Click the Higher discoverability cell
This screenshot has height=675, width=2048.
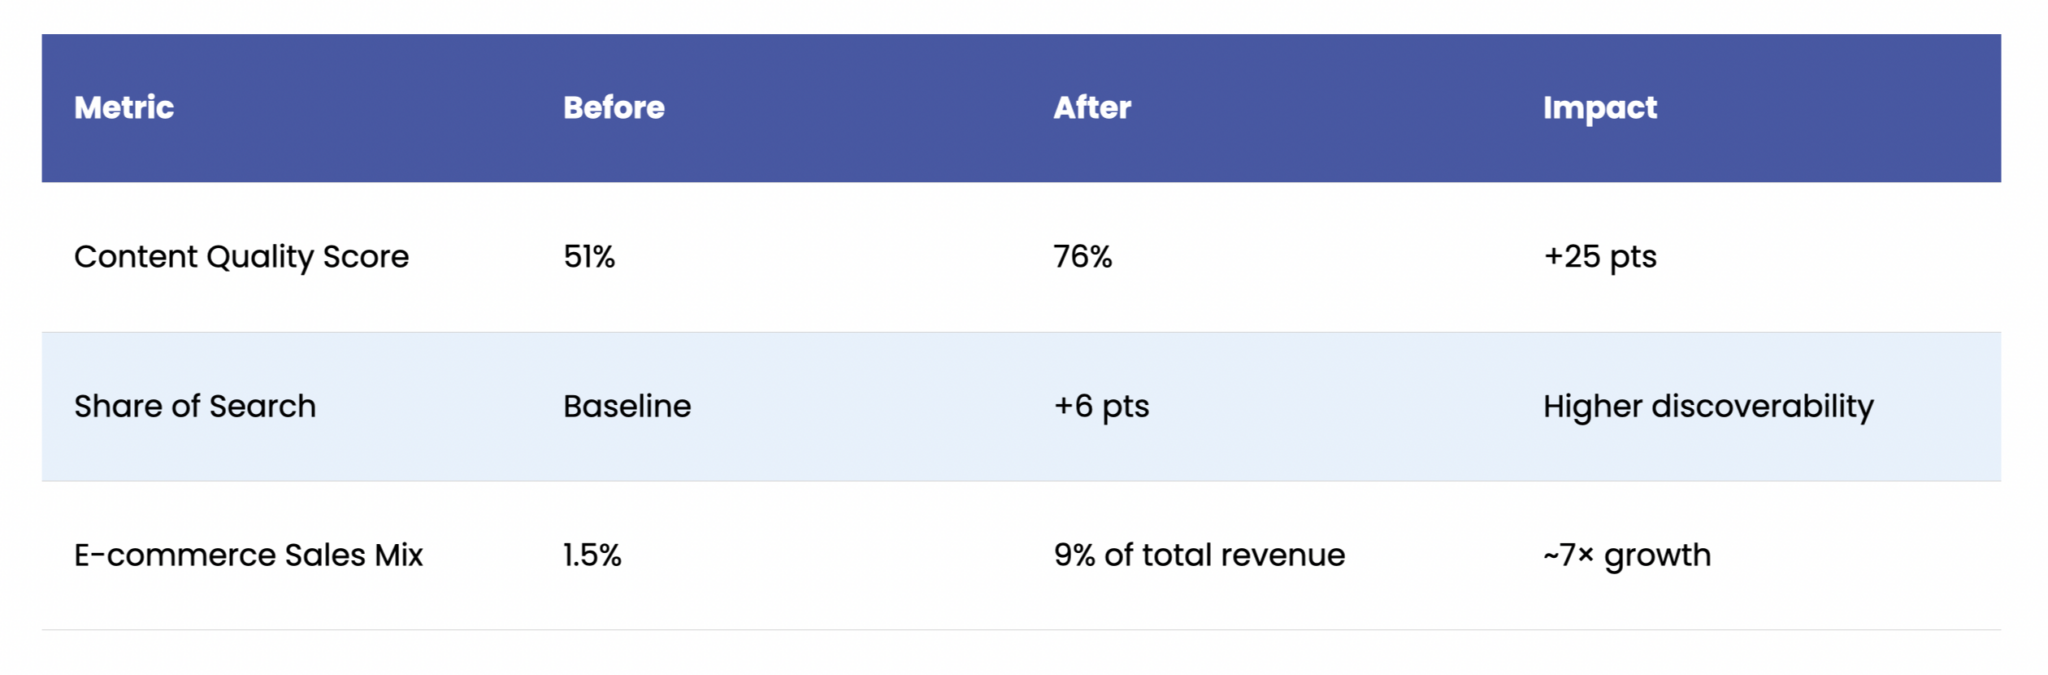point(1708,407)
